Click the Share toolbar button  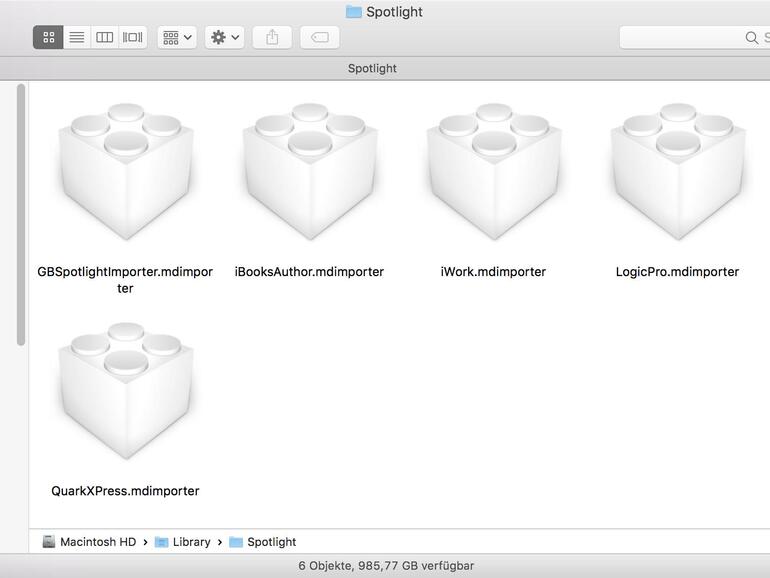tap(272, 37)
